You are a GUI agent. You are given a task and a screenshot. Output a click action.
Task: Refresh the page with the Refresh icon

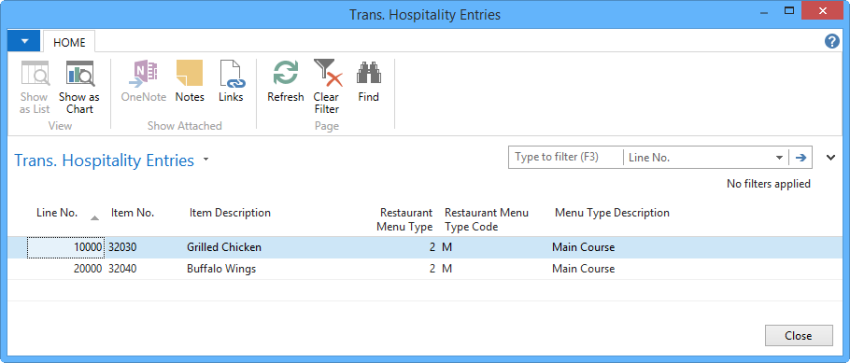(285, 74)
